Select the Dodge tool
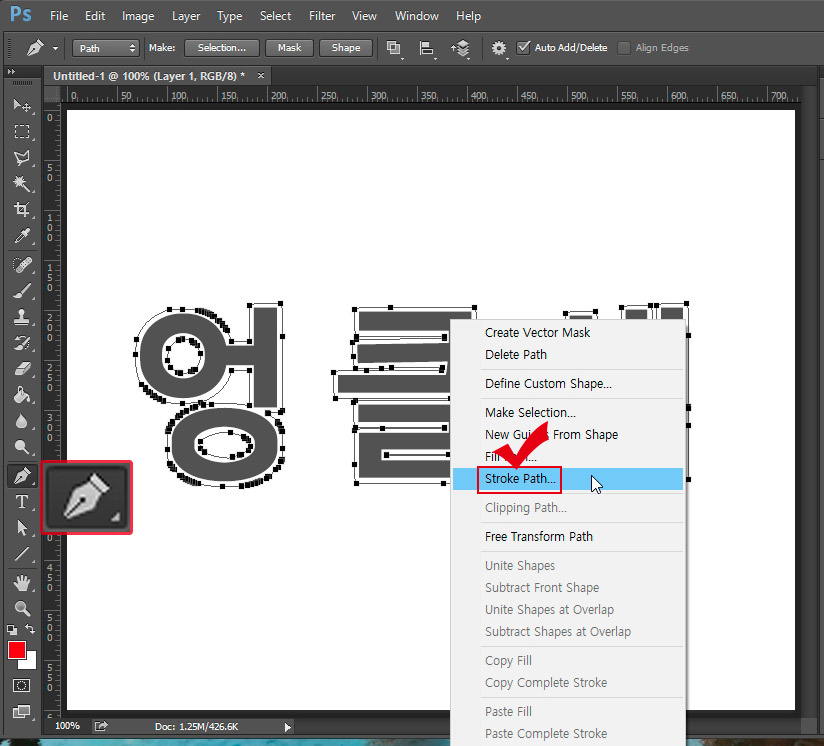 (22, 447)
